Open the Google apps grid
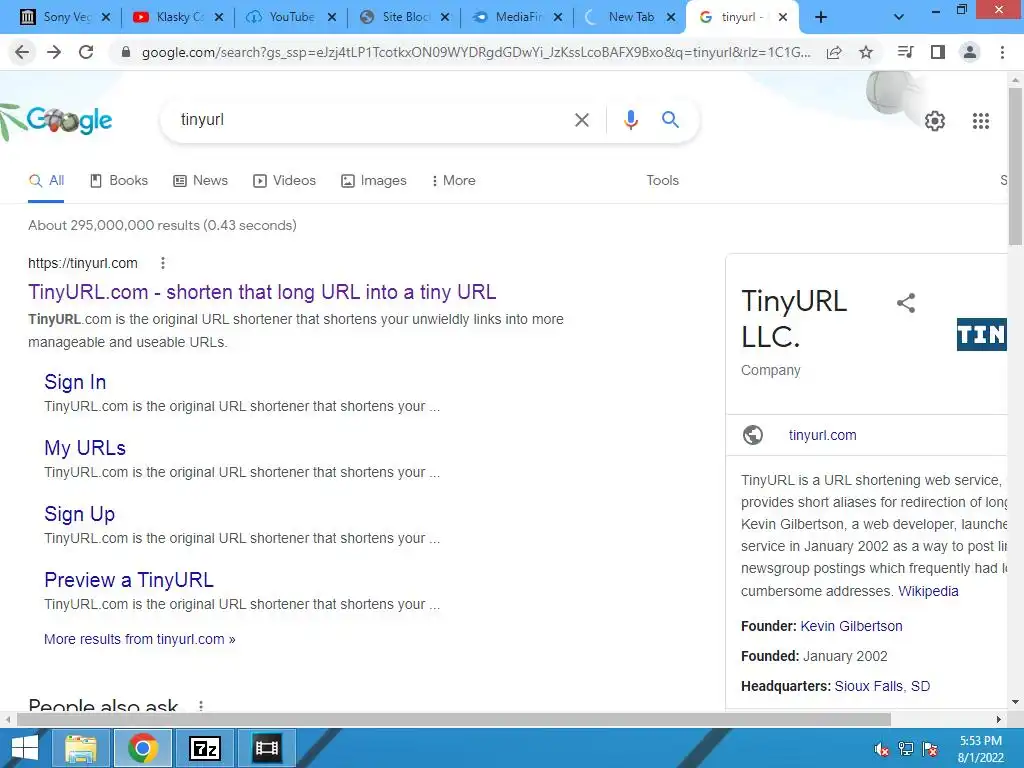Screen dimensions: 1024x768 (980, 121)
